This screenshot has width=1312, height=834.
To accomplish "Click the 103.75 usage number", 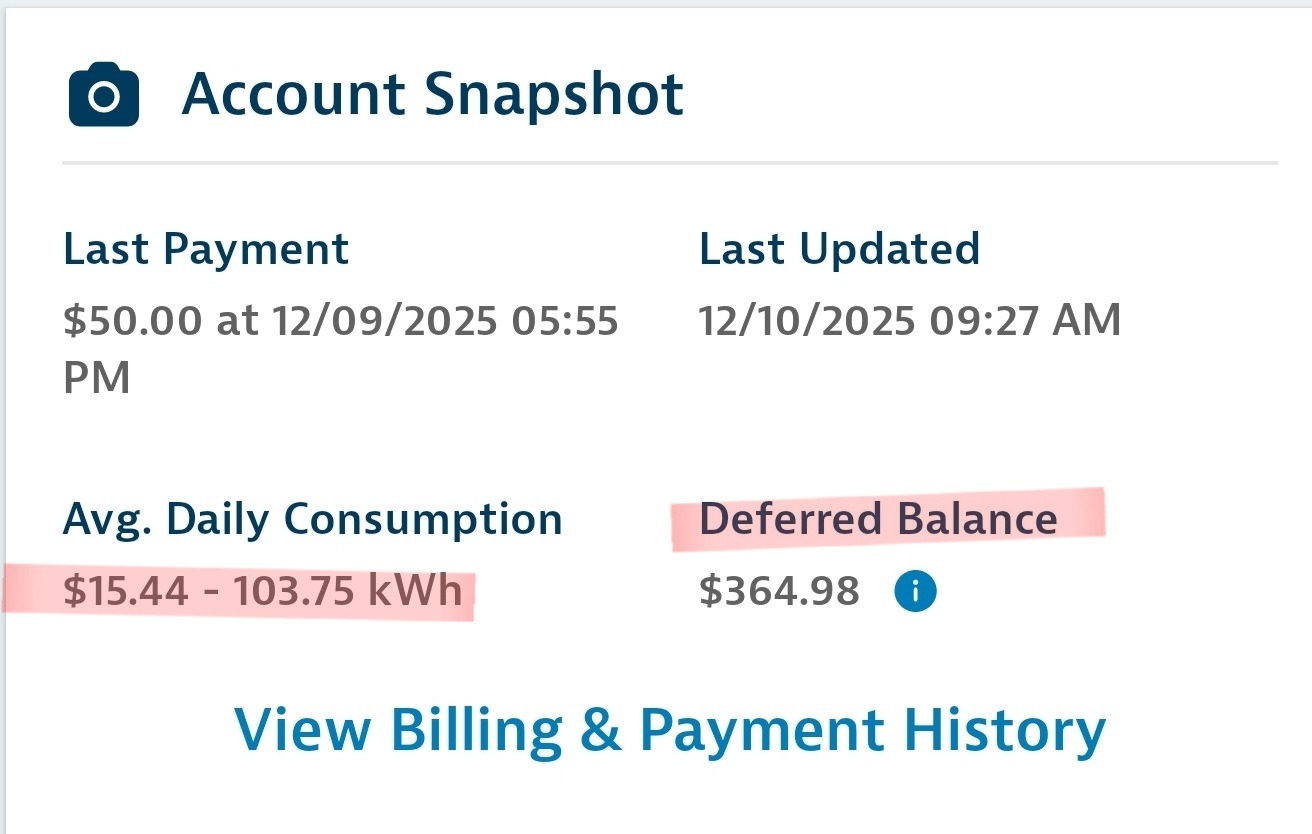I will coord(292,592).
